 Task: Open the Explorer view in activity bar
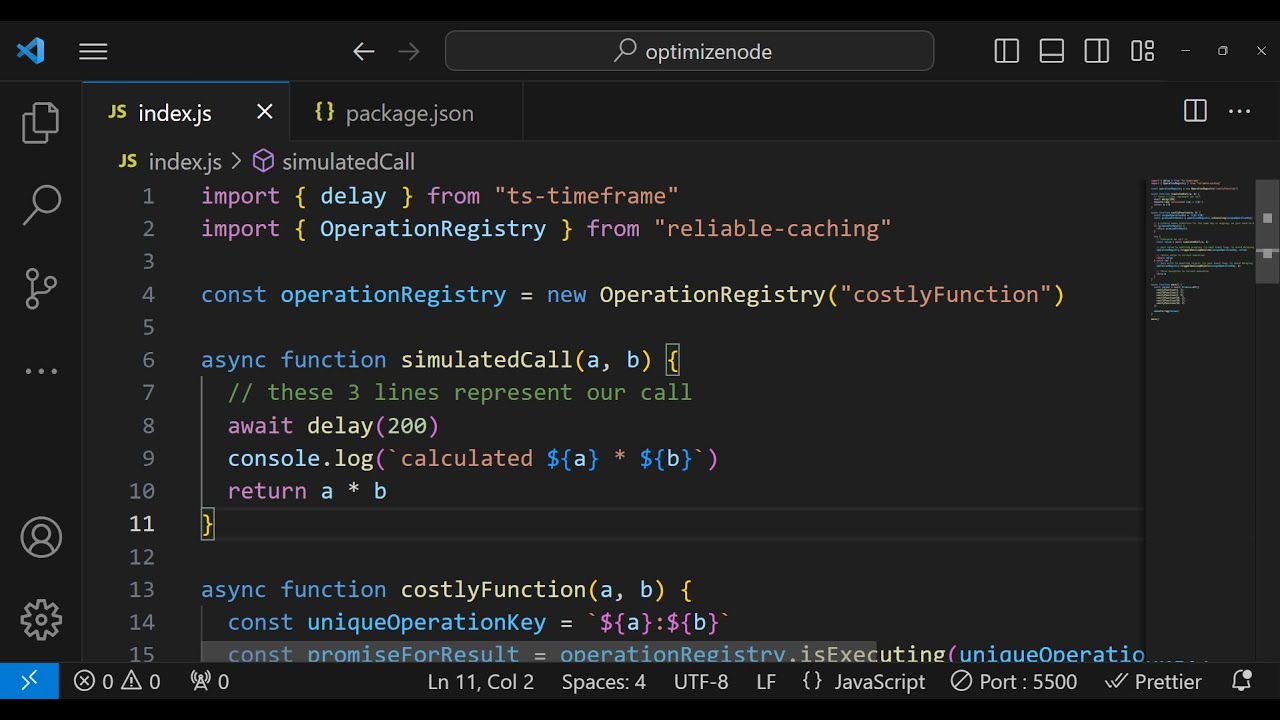[x=41, y=123]
